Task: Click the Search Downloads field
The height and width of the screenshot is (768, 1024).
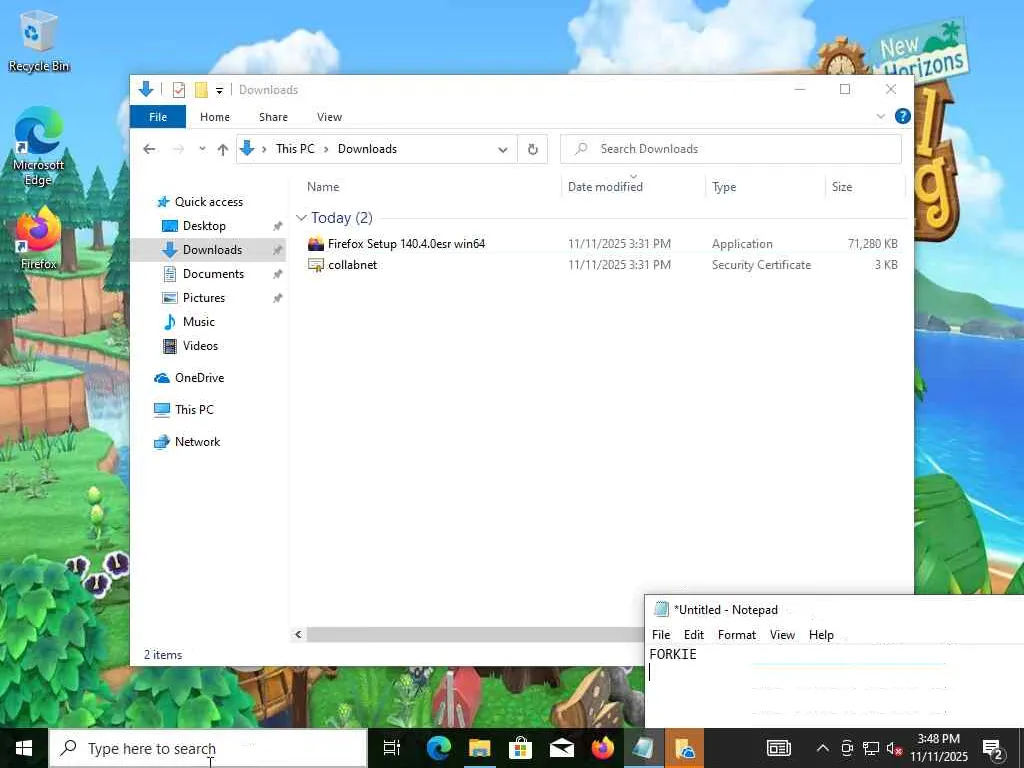Action: (x=731, y=149)
